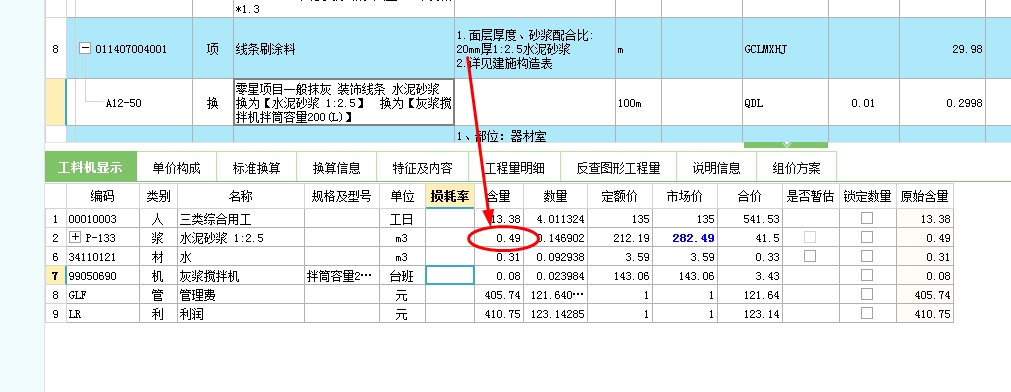Select code cell 99050690
This screenshot has height=392, width=1011.
(103, 276)
